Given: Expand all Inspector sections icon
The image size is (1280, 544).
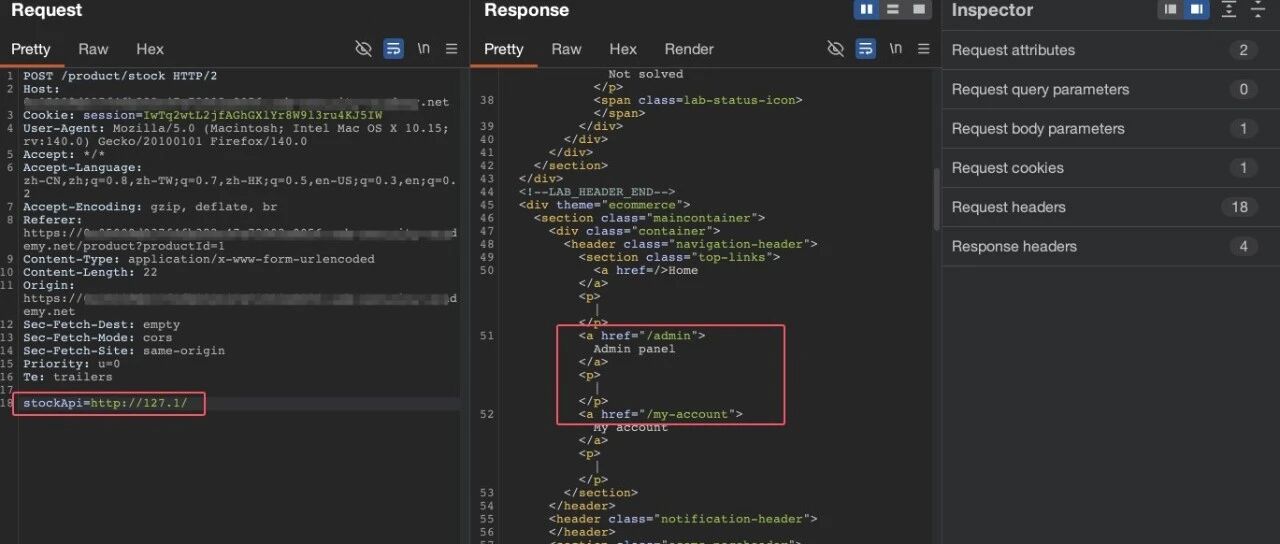Looking at the screenshot, I should (1230, 10).
